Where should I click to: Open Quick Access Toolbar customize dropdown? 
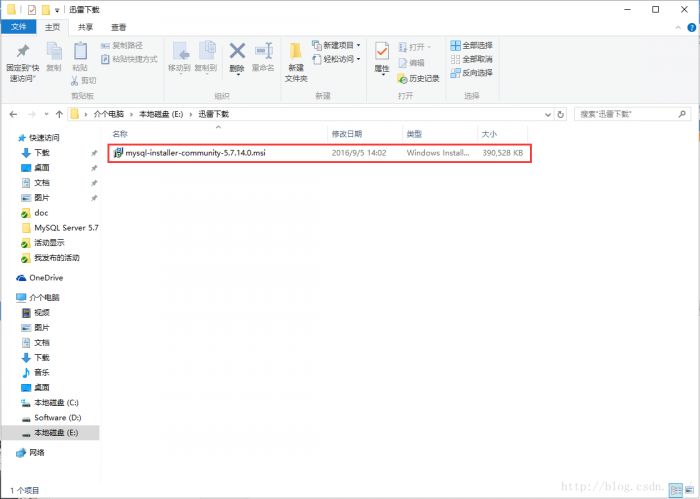click(x=57, y=10)
